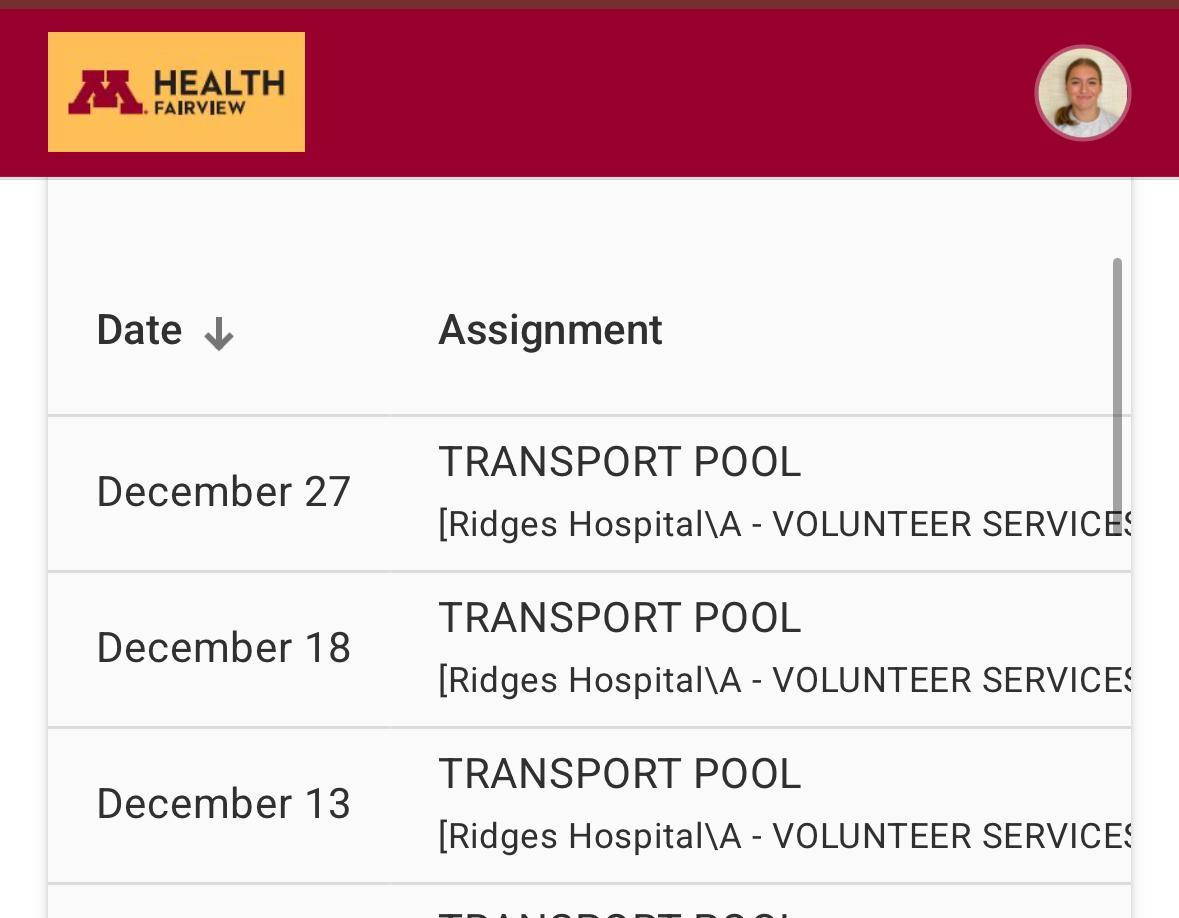Open TRANSPORT POOL assignment for December 18

620,618
